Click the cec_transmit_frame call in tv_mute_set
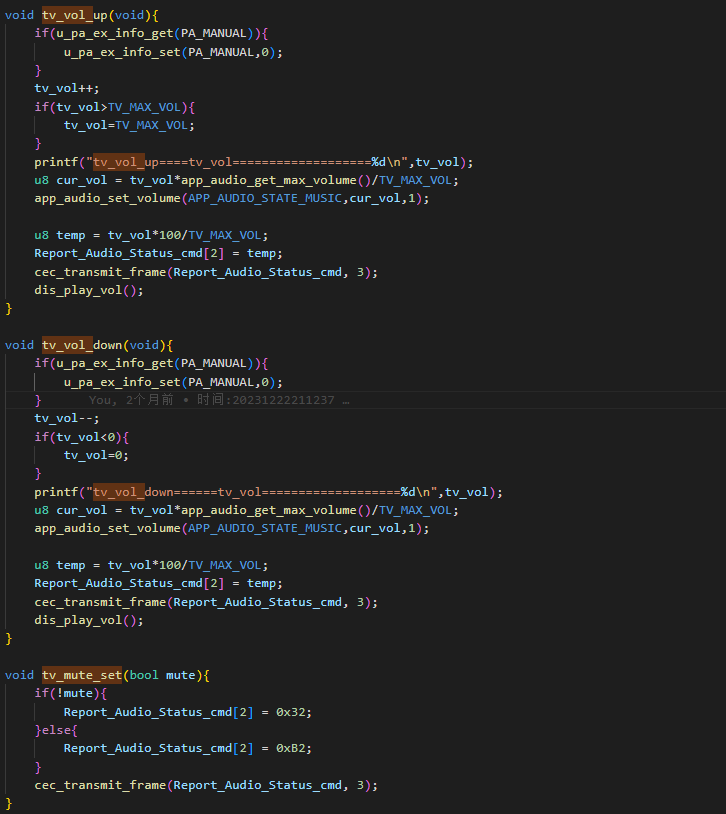Viewport: 726px width, 814px height. pos(206,785)
